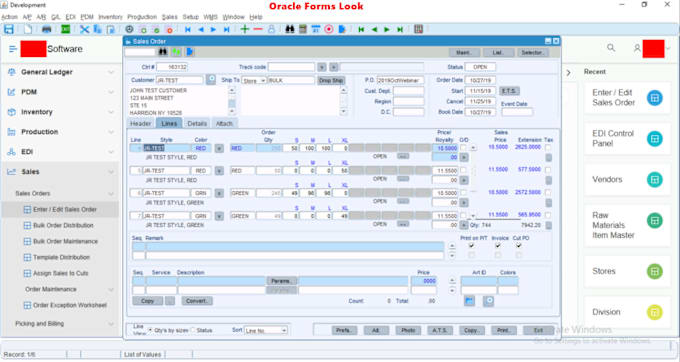Click binoculars icon inside Sales Order window
The image size is (680, 362).
pos(163,52)
